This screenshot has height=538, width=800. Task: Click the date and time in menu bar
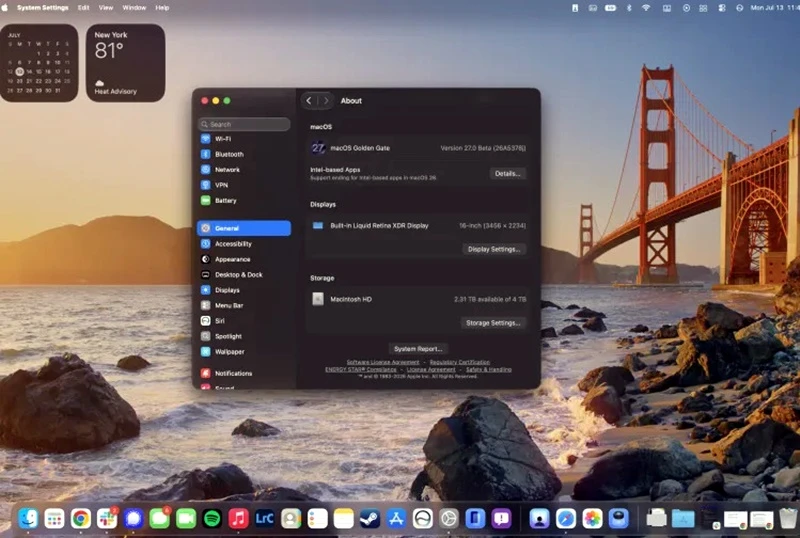click(775, 8)
